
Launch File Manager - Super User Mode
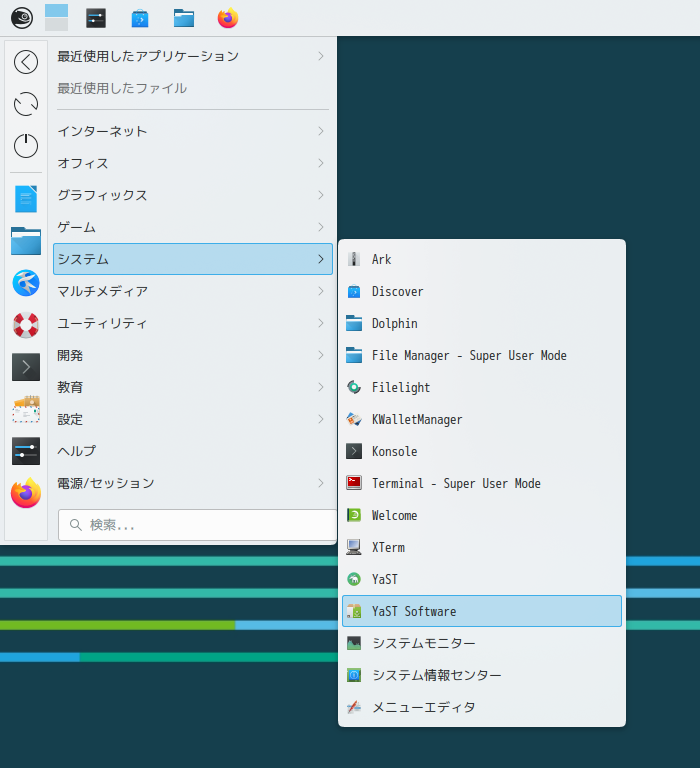(x=482, y=355)
